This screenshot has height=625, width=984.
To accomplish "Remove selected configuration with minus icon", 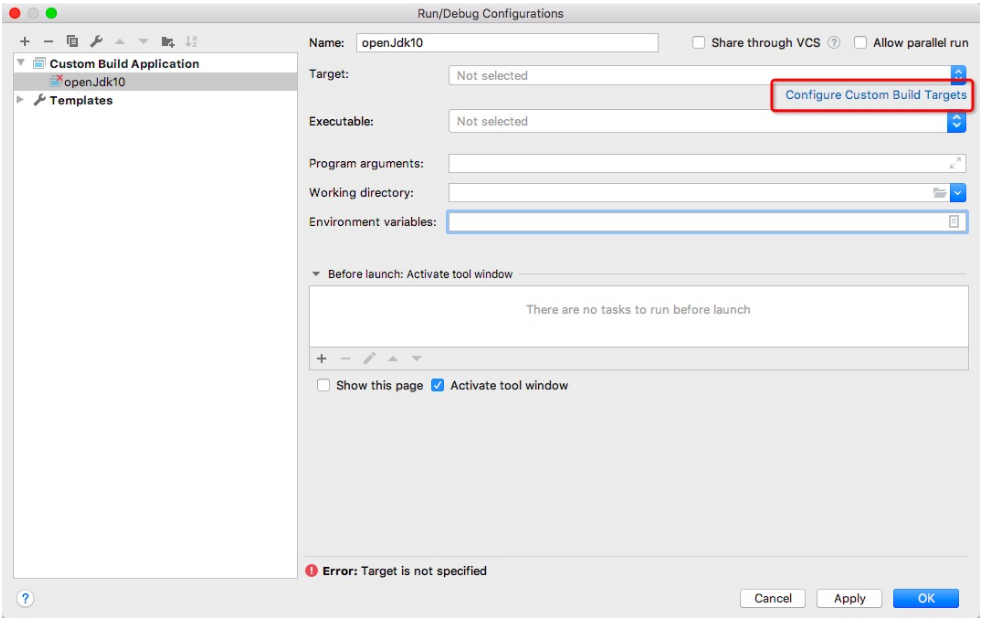I will 48,41.
